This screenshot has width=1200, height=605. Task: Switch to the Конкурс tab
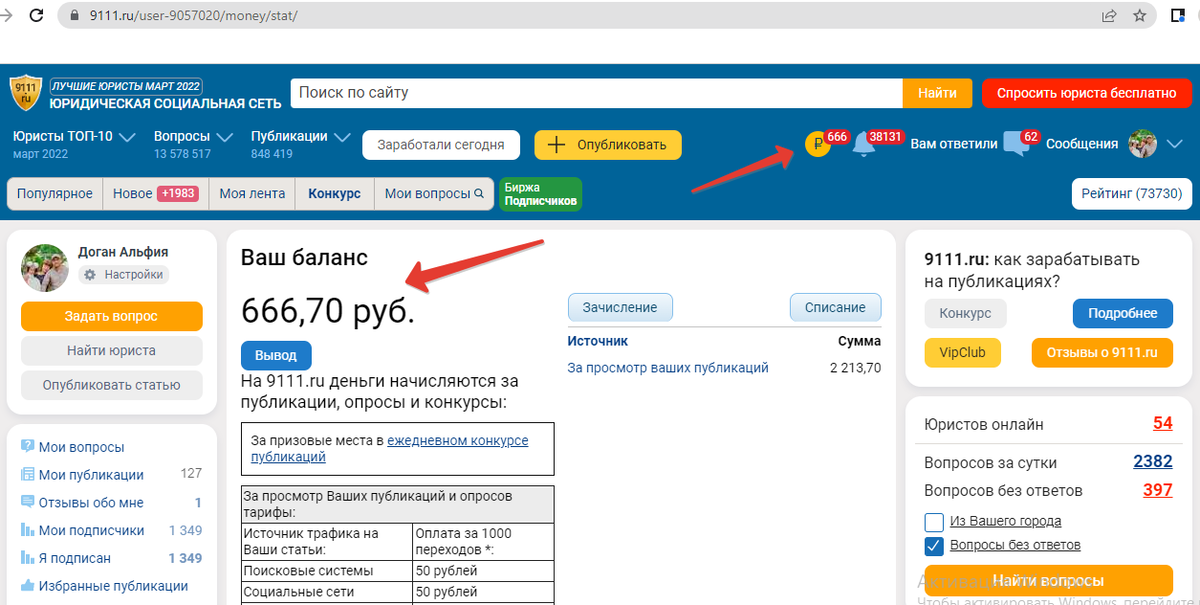pos(334,194)
